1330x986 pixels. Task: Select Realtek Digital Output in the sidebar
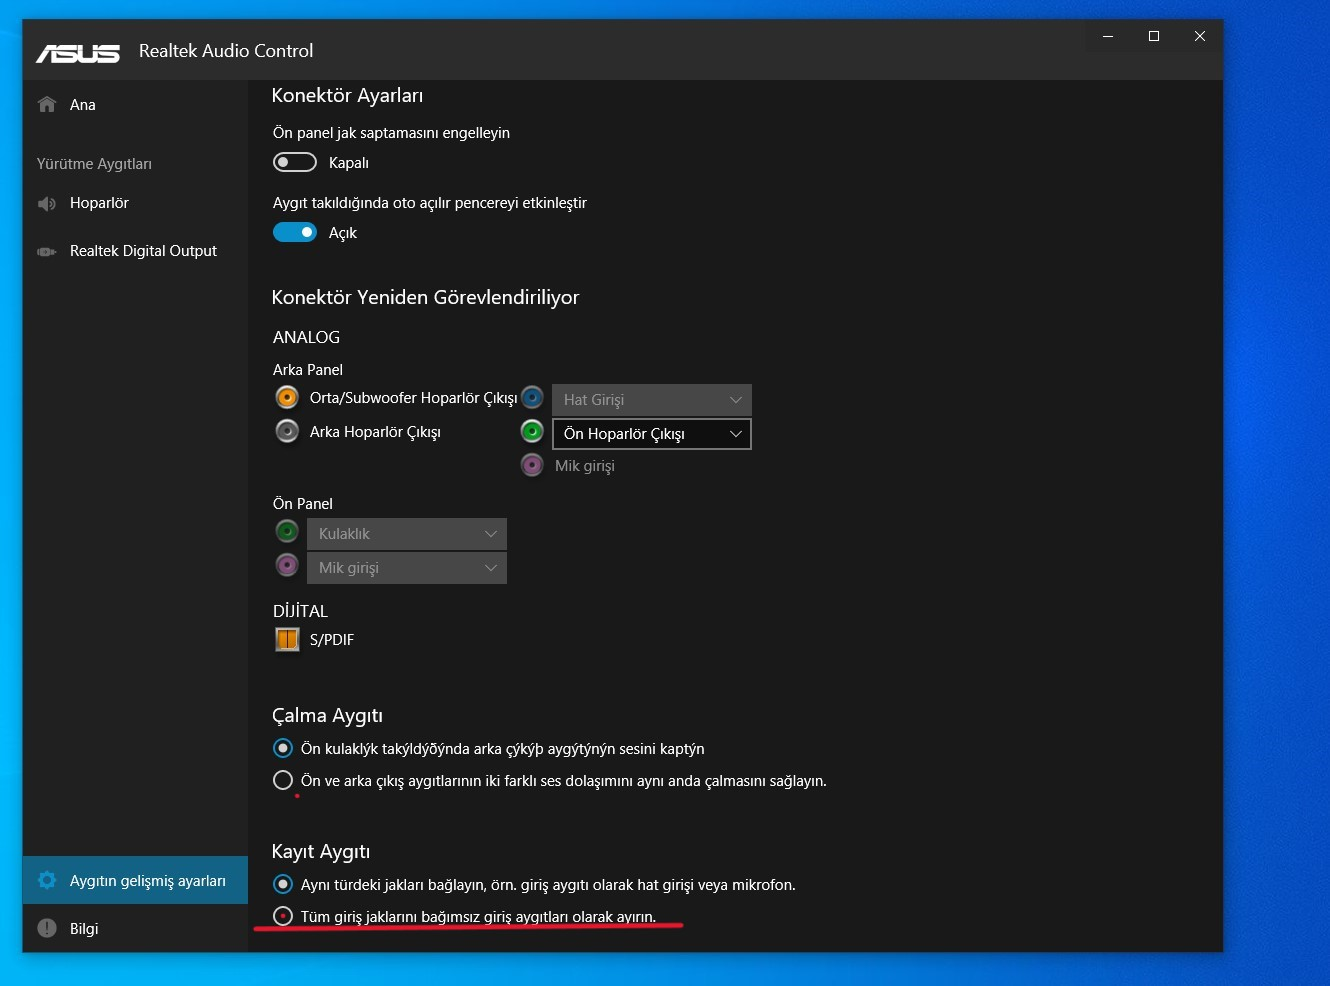(135, 251)
